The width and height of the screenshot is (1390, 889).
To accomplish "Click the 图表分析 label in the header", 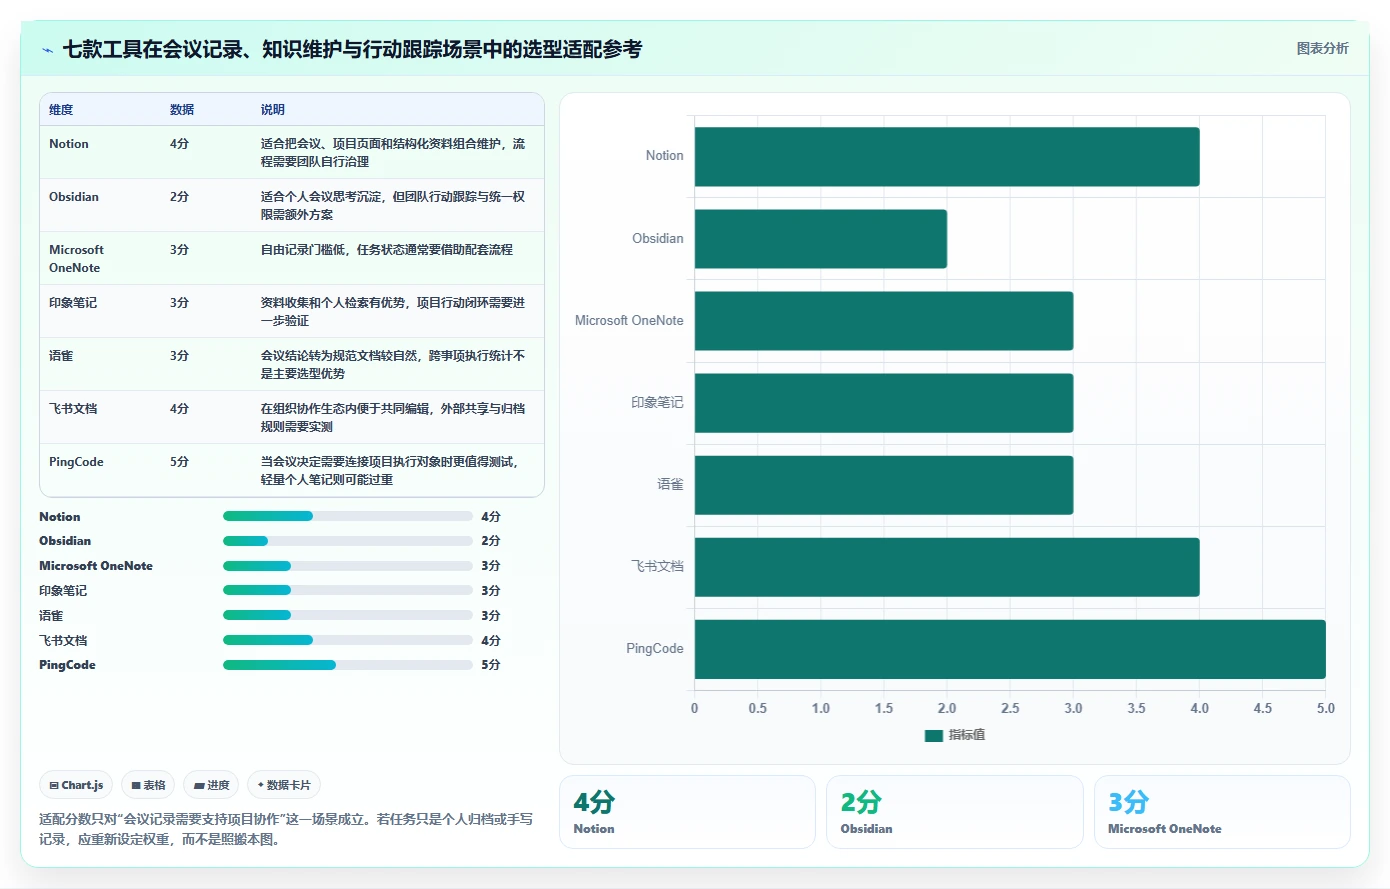I will pos(1322,48).
